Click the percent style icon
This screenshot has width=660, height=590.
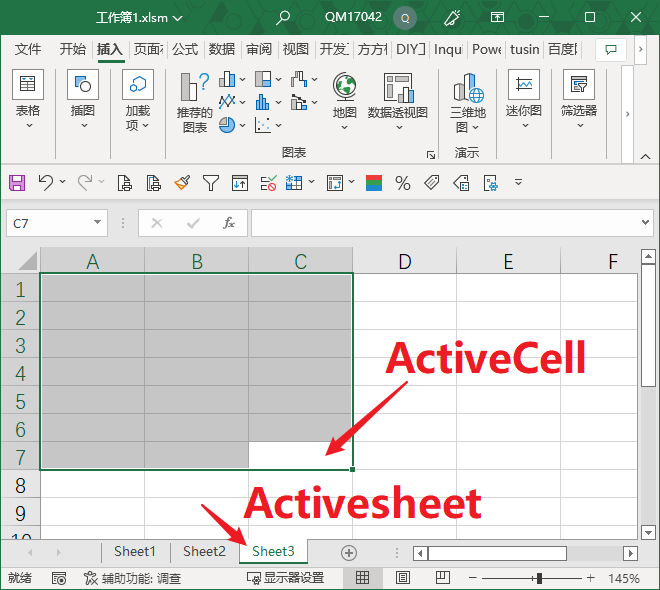coord(402,183)
